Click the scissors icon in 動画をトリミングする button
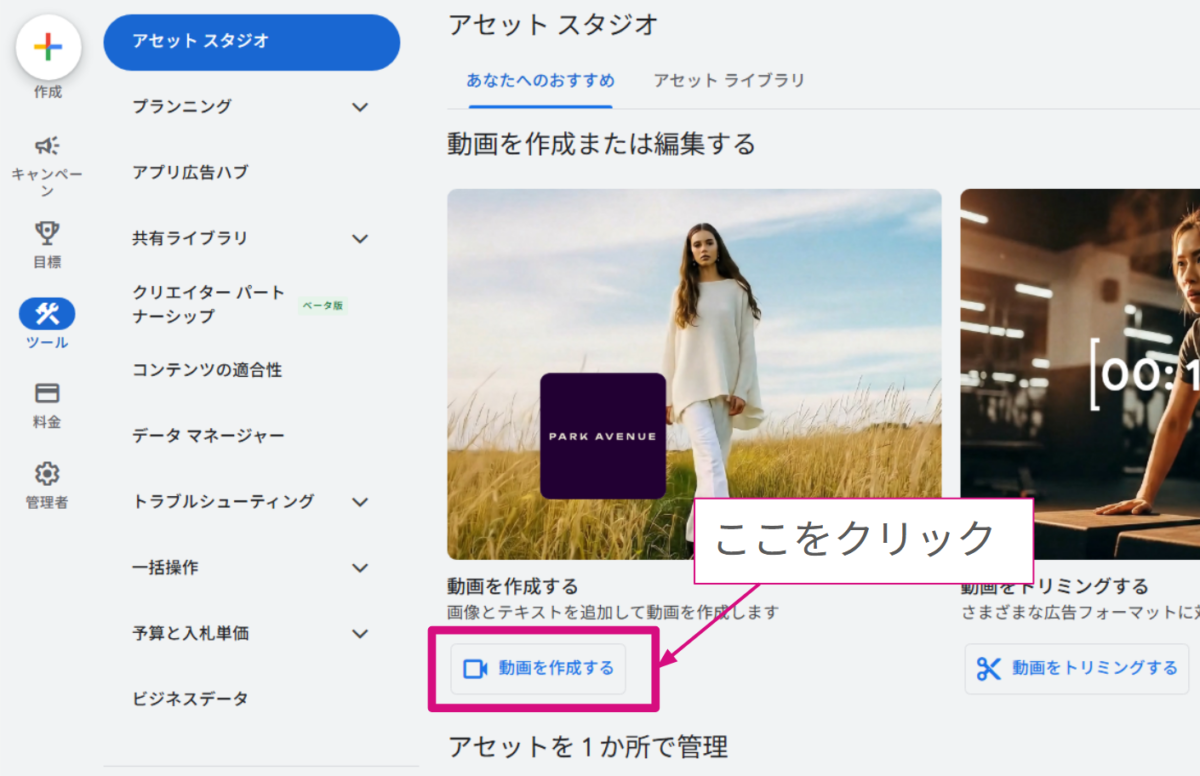1200x776 pixels. point(989,668)
